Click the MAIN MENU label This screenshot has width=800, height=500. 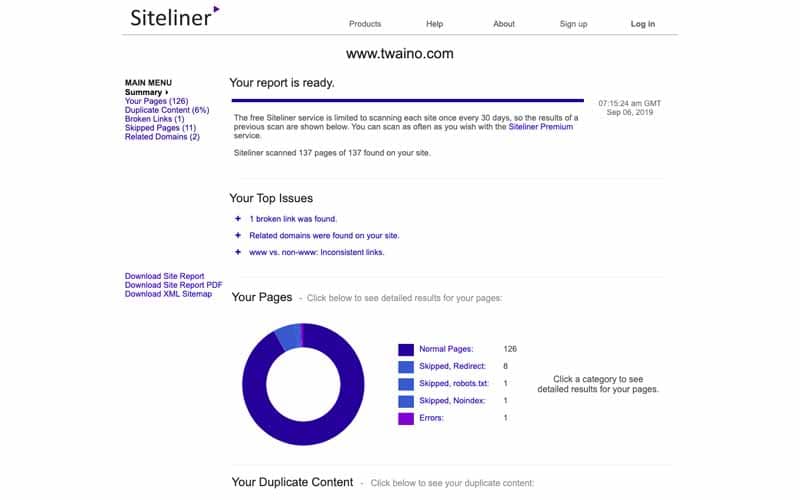[x=148, y=83]
